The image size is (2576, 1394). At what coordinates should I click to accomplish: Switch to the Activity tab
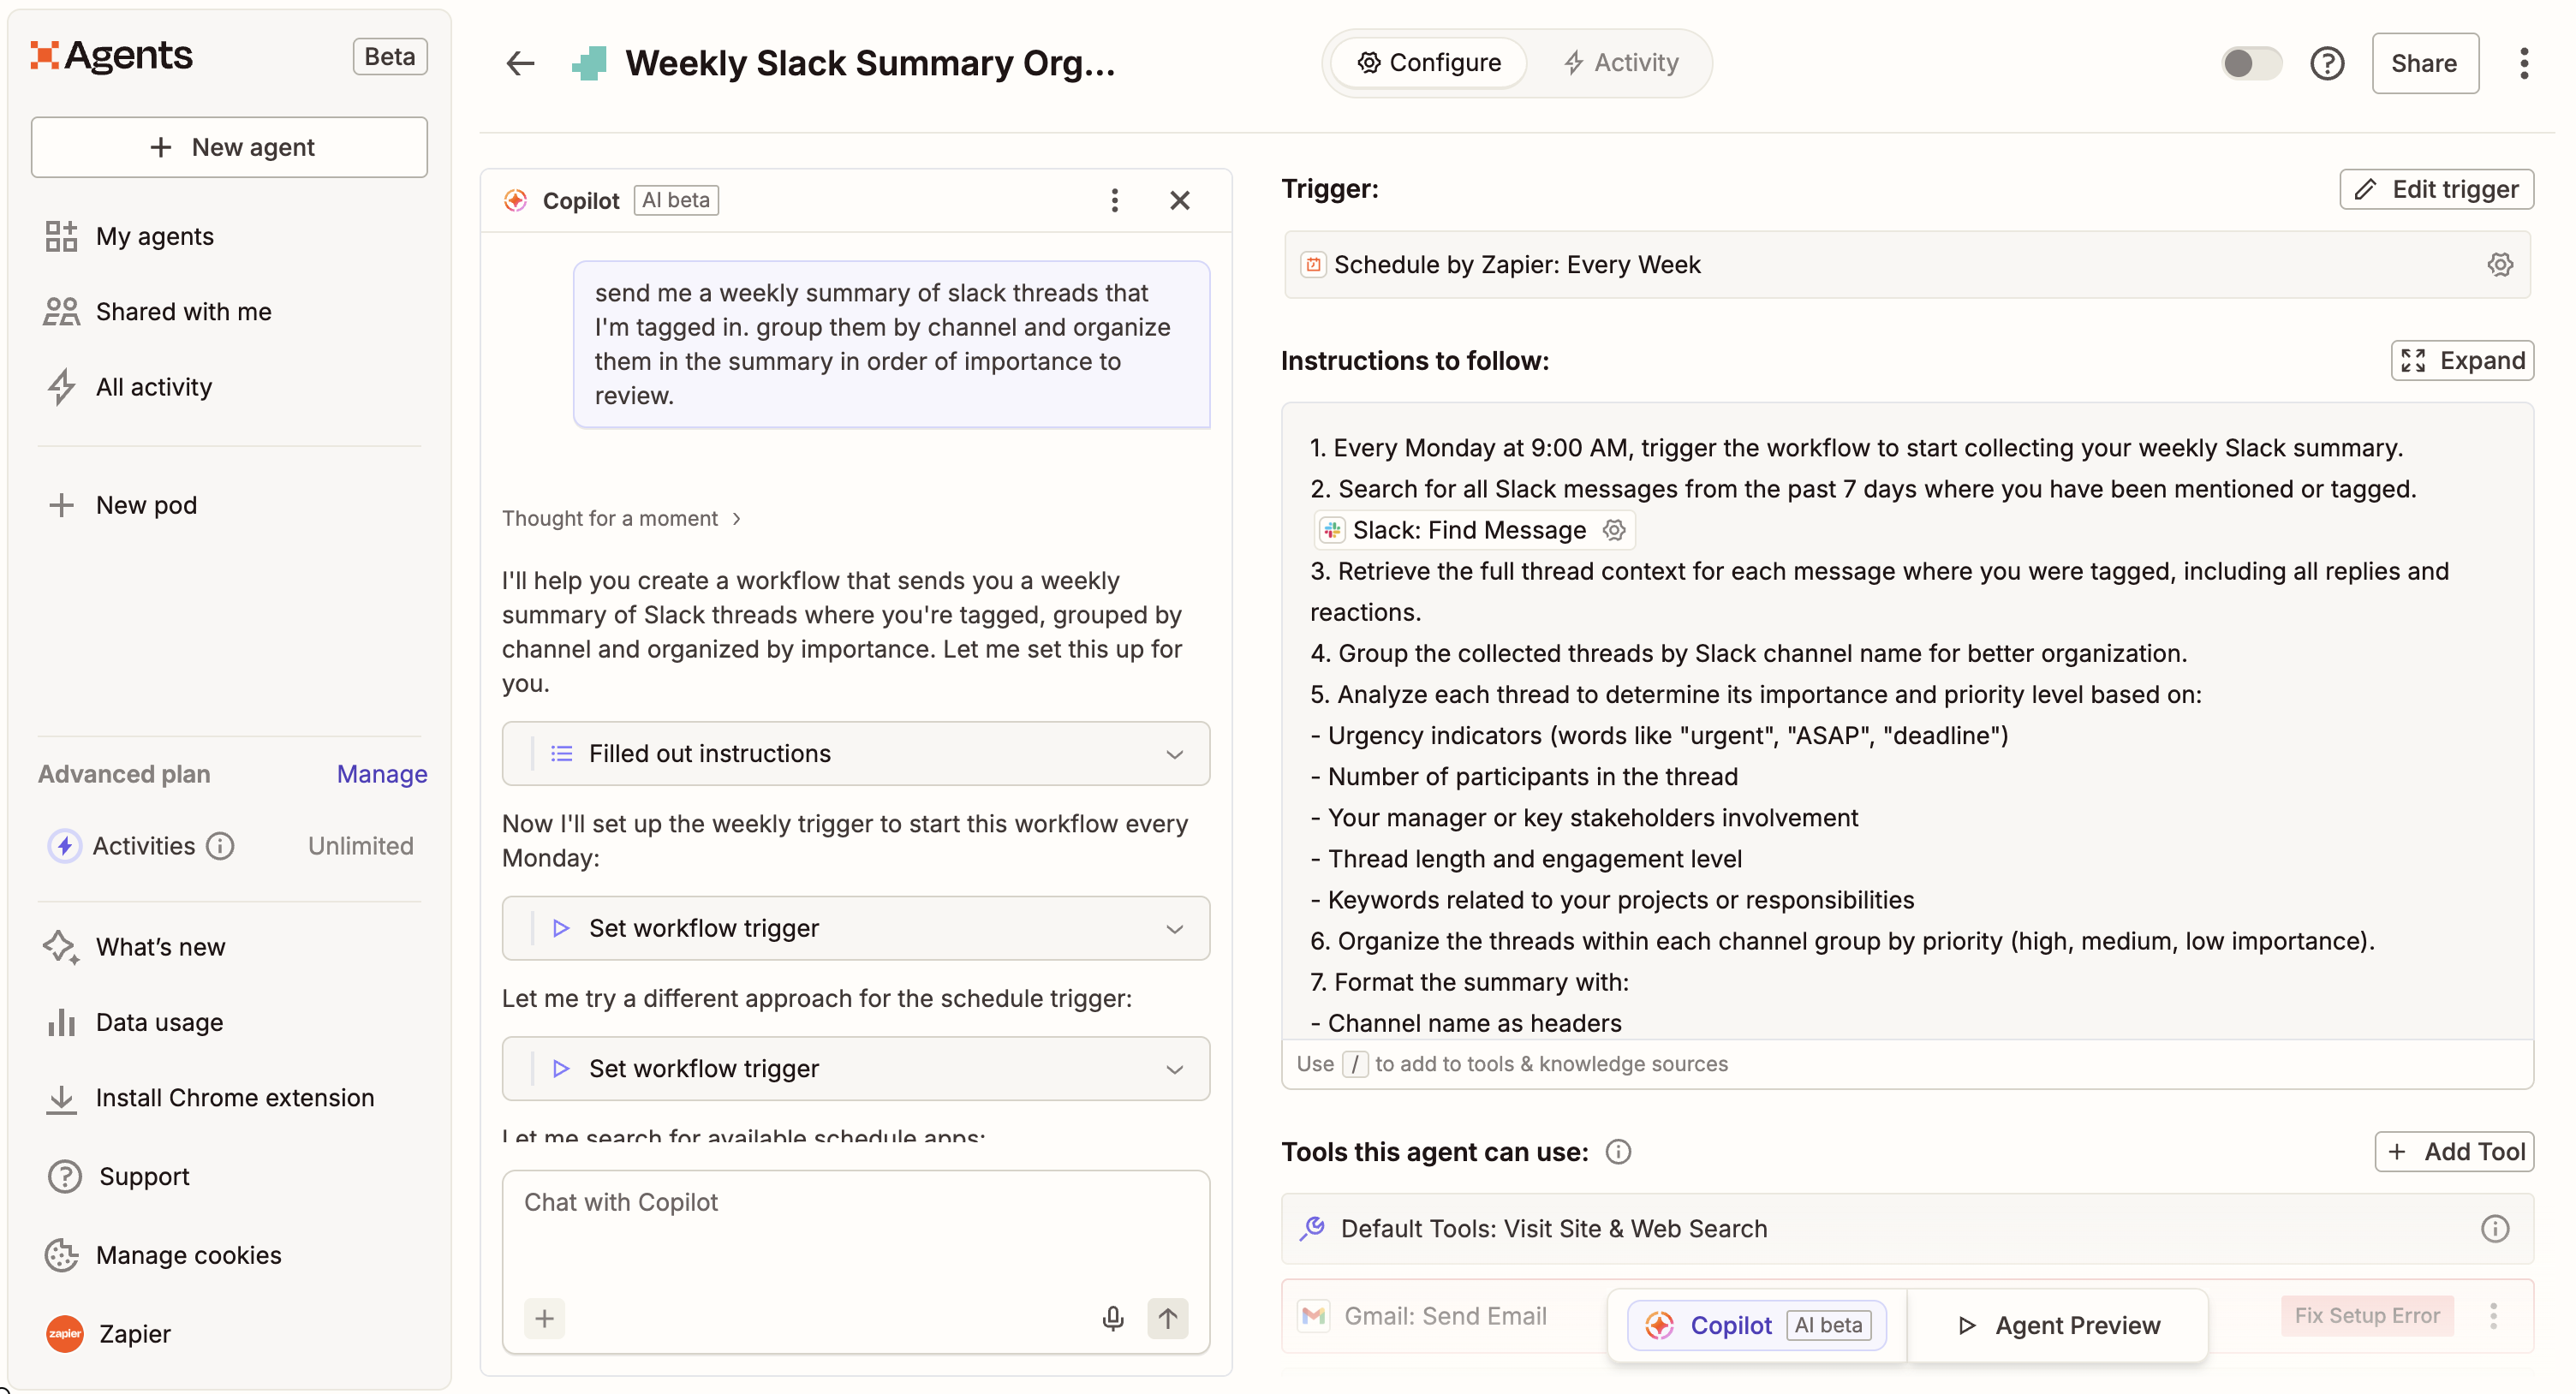(1620, 62)
